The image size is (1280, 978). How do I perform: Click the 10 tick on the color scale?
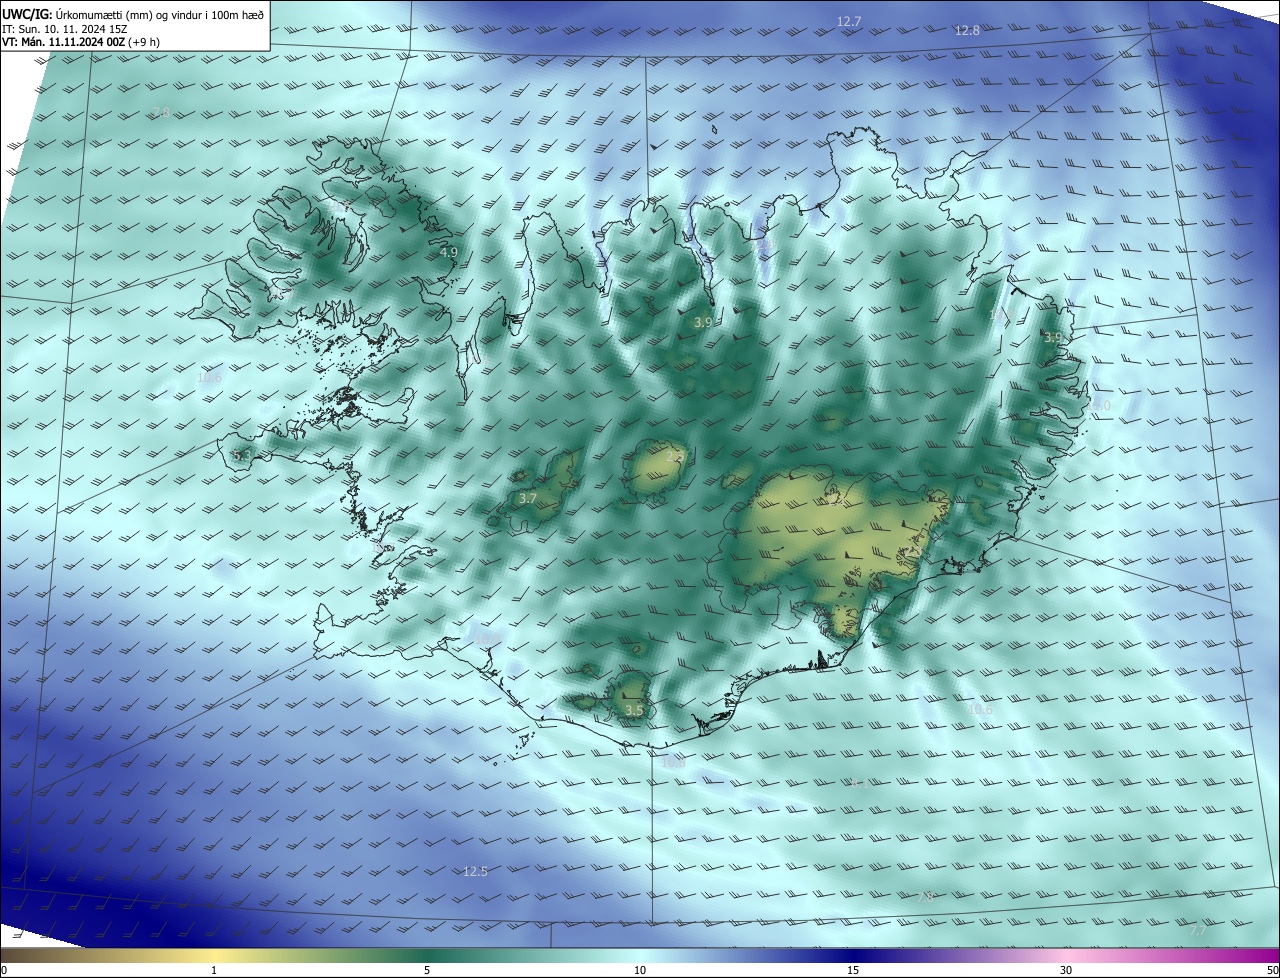point(640,970)
